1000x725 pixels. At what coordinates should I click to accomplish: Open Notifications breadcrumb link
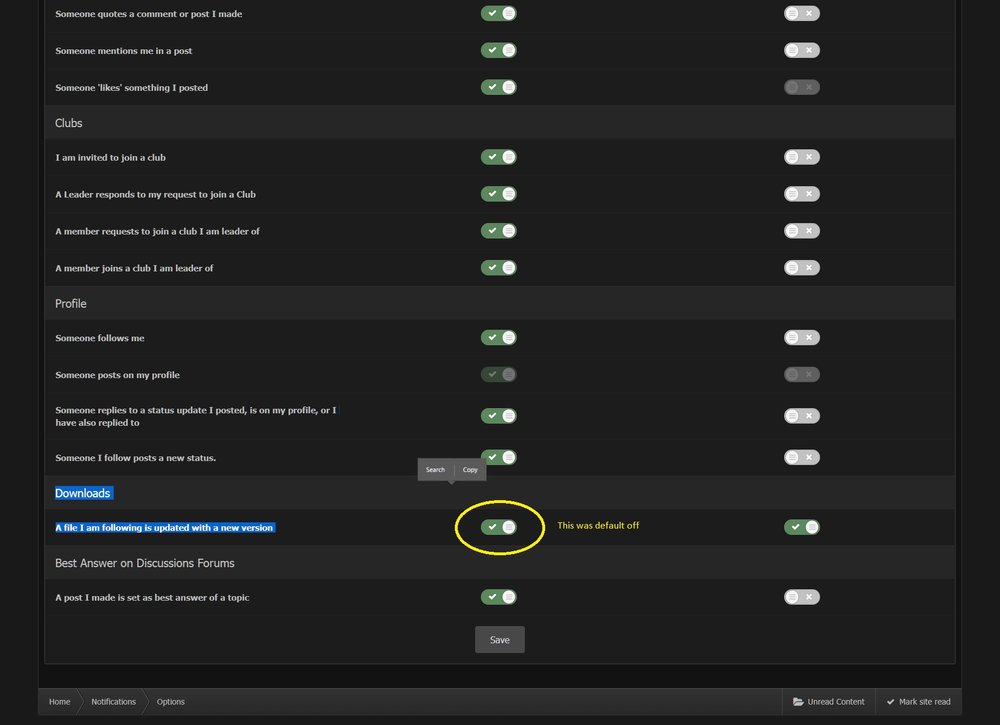coord(114,701)
